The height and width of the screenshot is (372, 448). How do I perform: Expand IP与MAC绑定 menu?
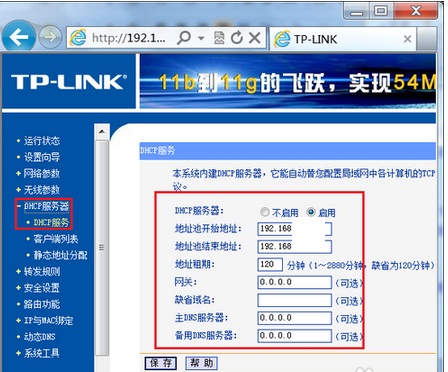(48, 320)
